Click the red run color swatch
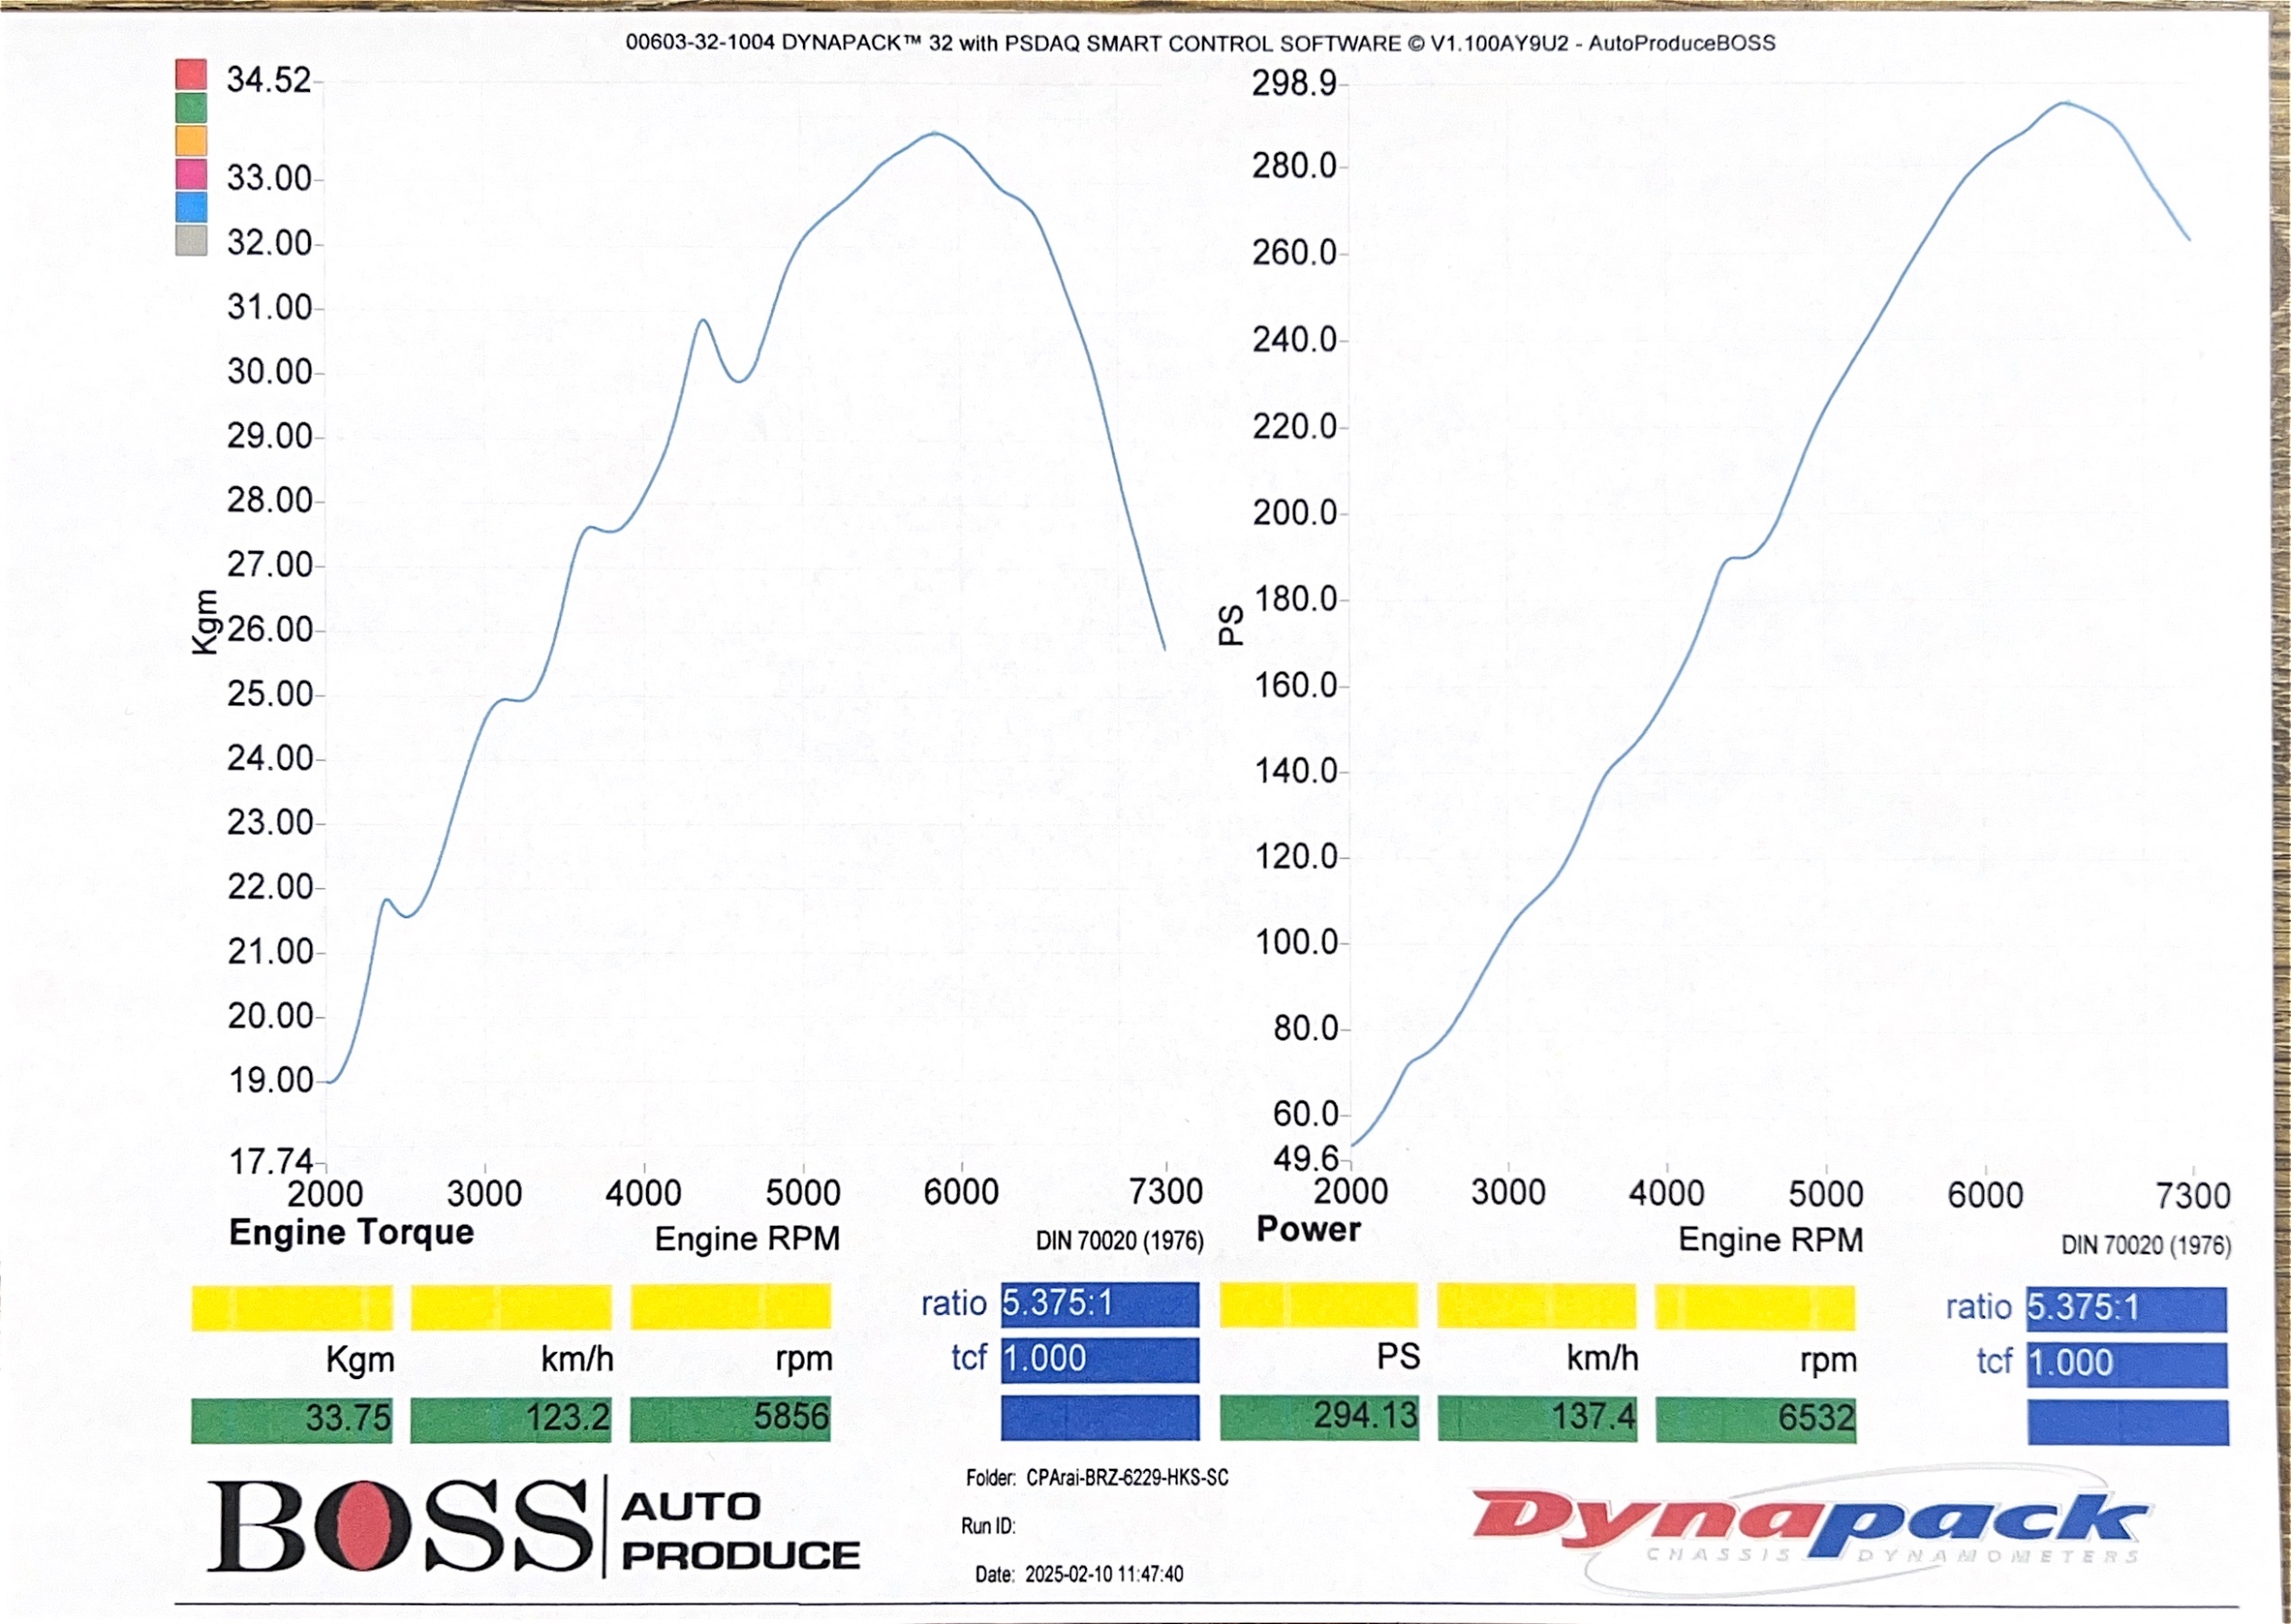The height and width of the screenshot is (1624, 2291). 191,74
